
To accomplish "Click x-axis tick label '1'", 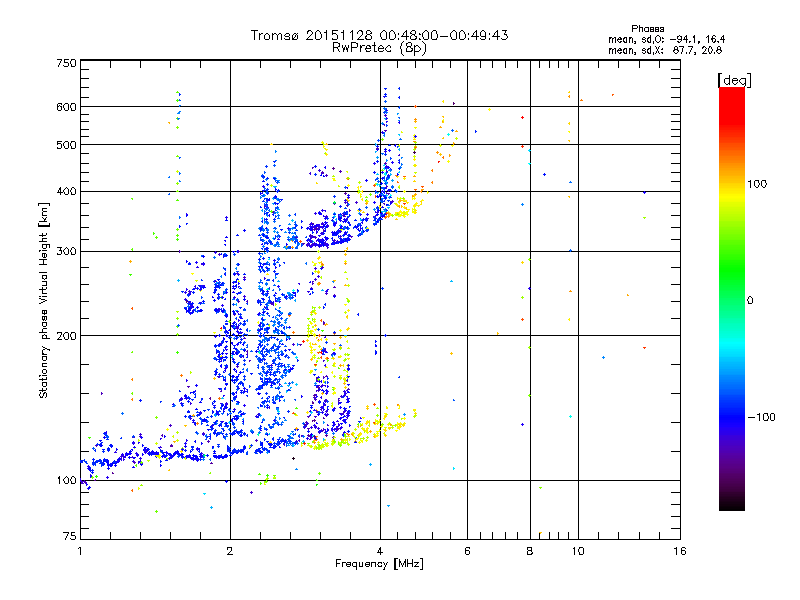I will [x=80, y=551].
